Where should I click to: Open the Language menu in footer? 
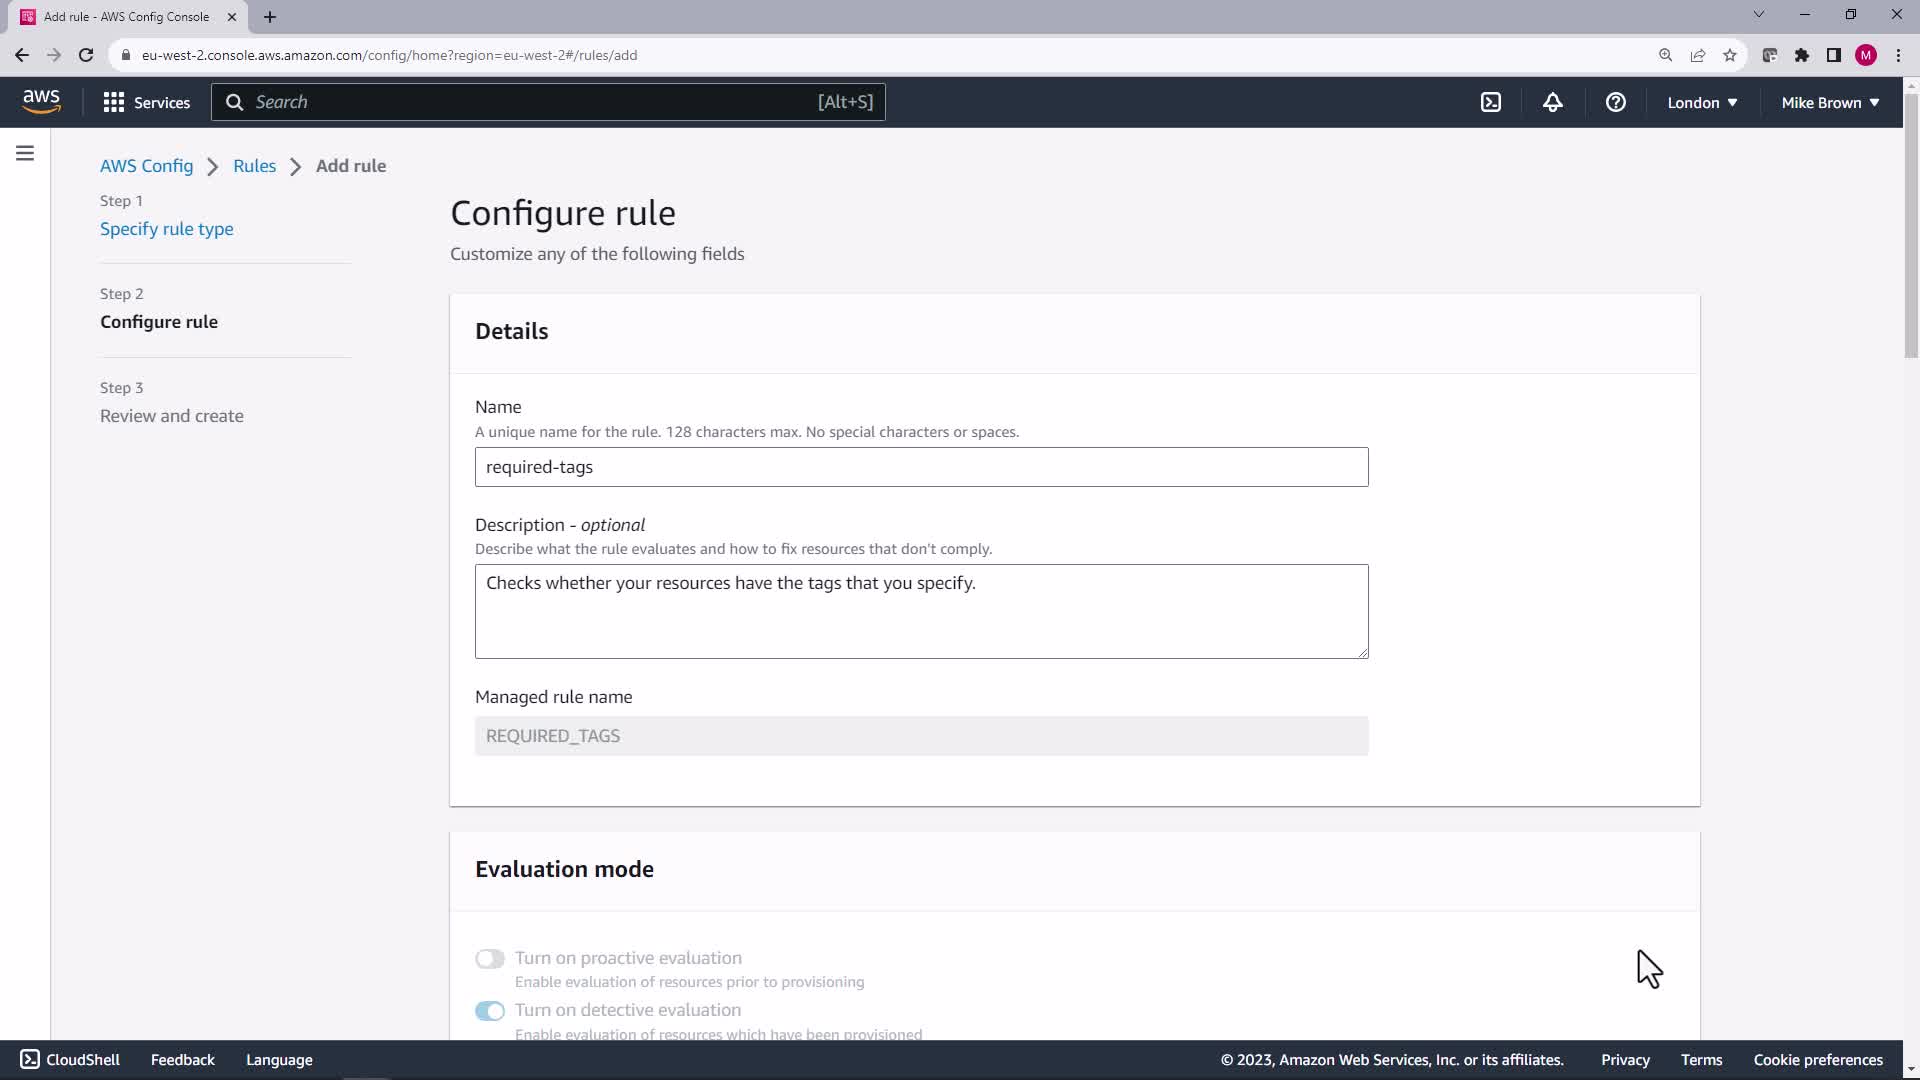(279, 1060)
